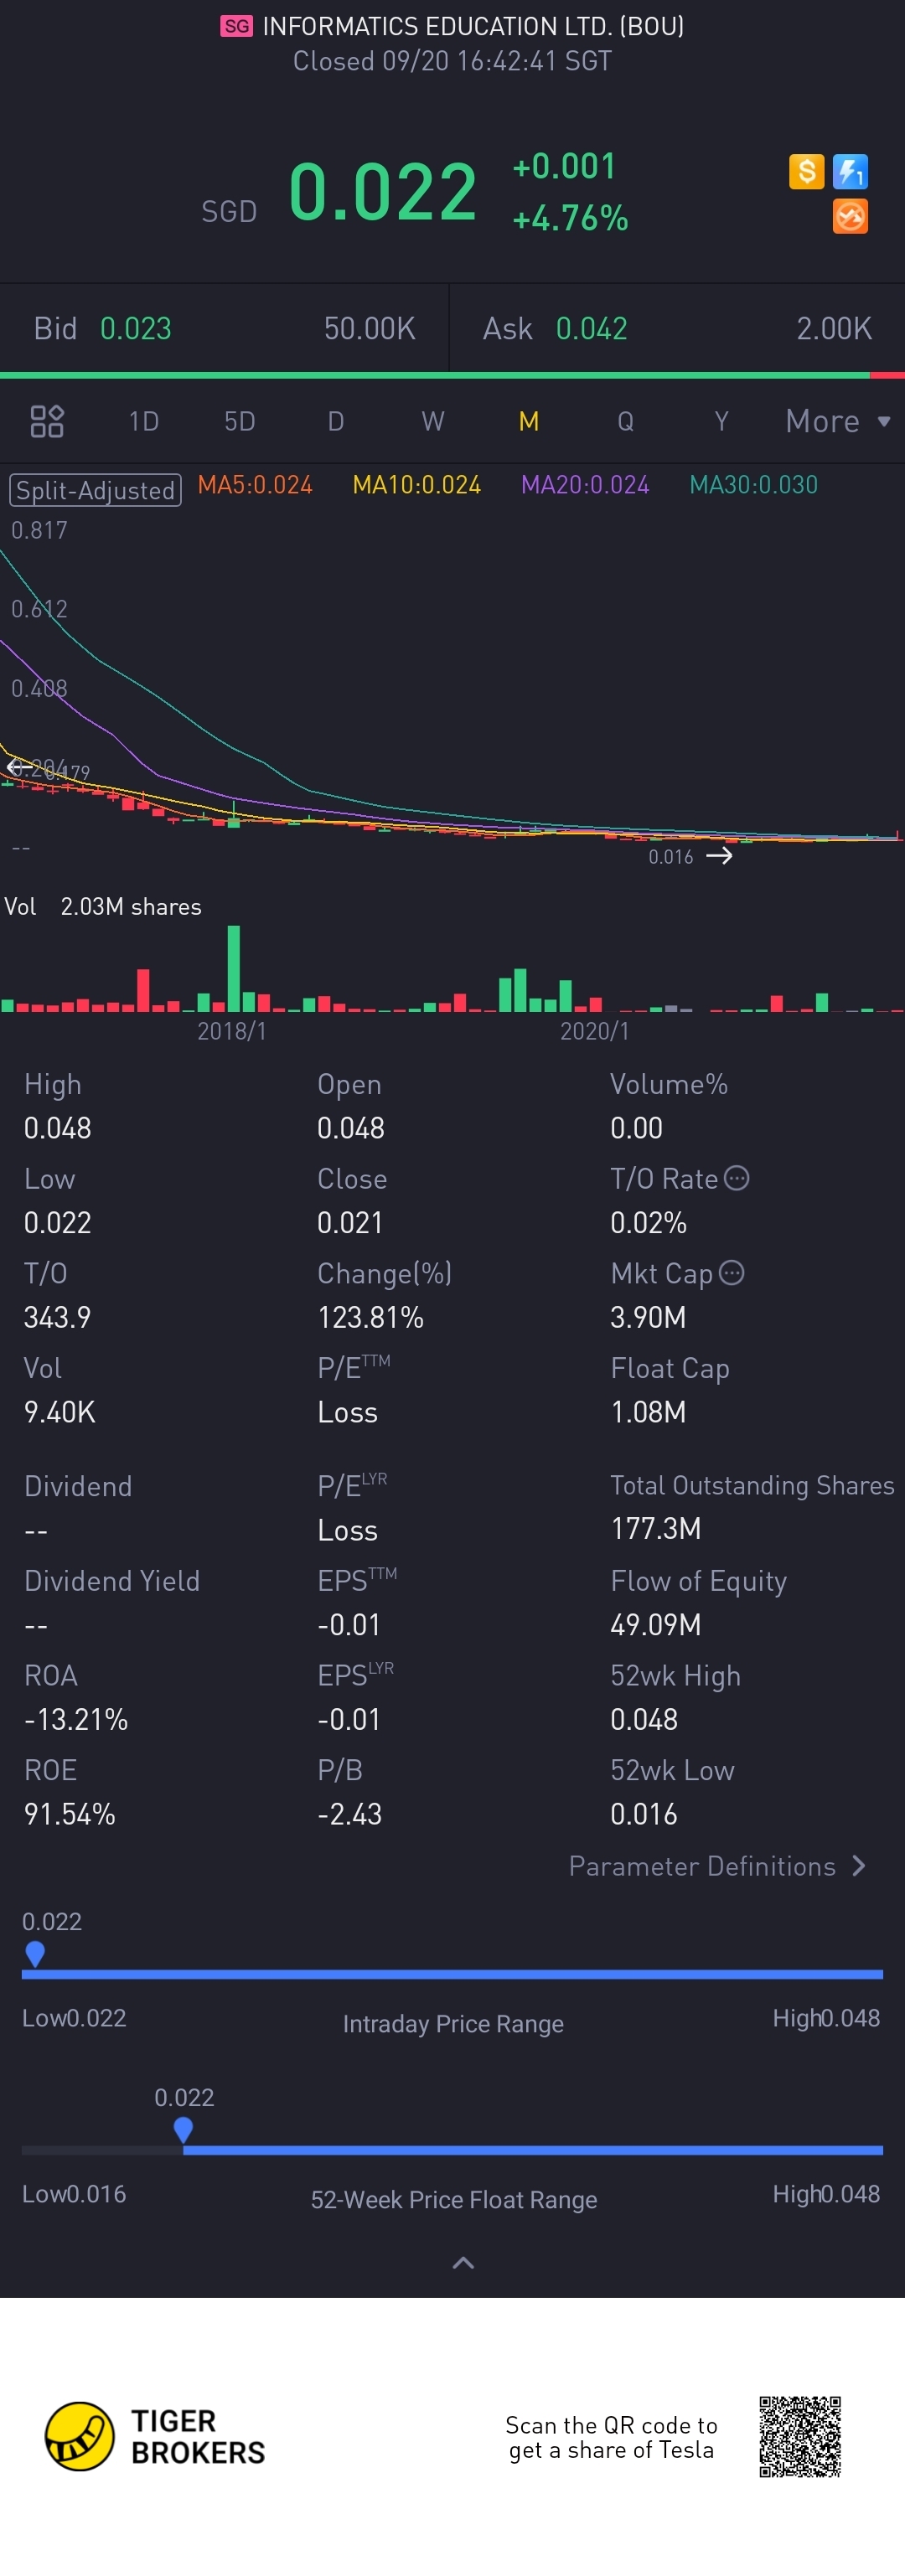Switch to the 5D chart tab
Image resolution: width=905 pixels, height=2576 pixels.
pos(240,421)
